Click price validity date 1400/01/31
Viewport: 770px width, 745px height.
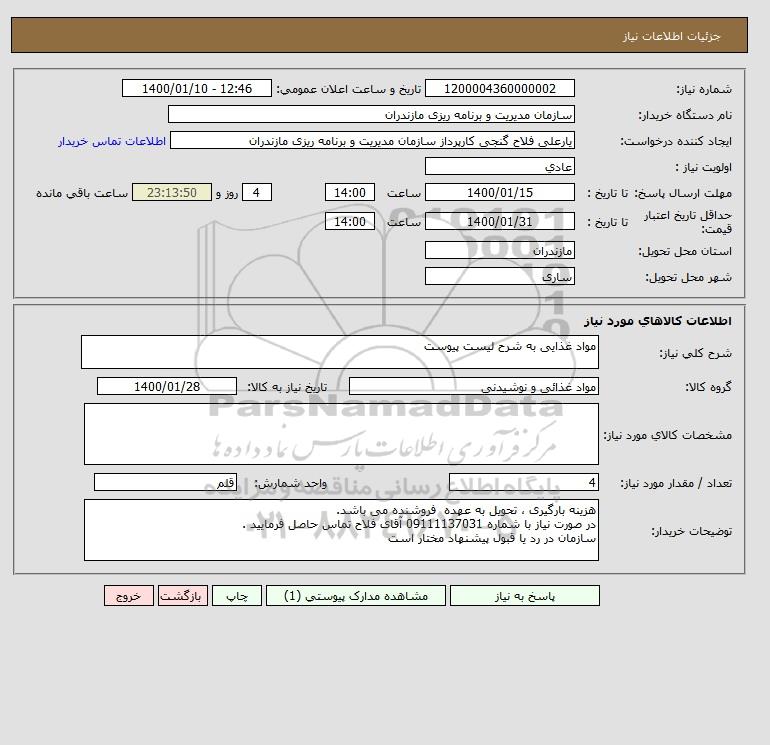[x=499, y=221]
